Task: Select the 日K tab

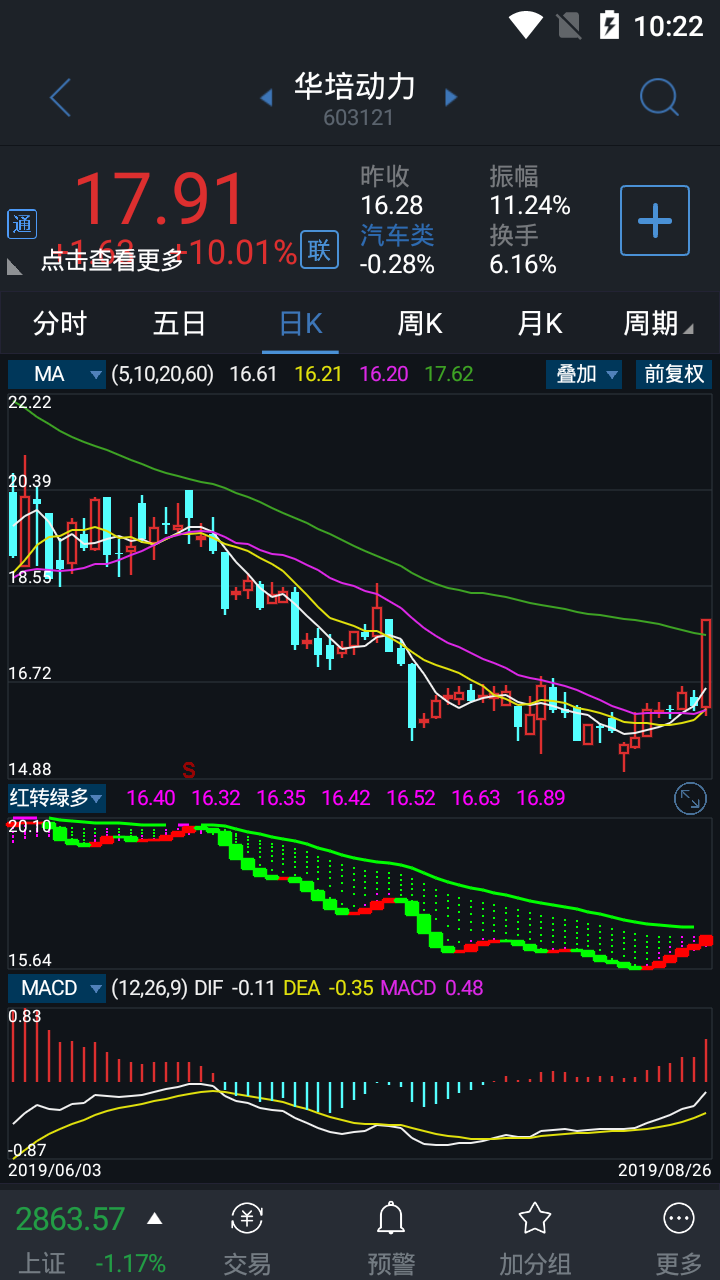Action: click(300, 323)
